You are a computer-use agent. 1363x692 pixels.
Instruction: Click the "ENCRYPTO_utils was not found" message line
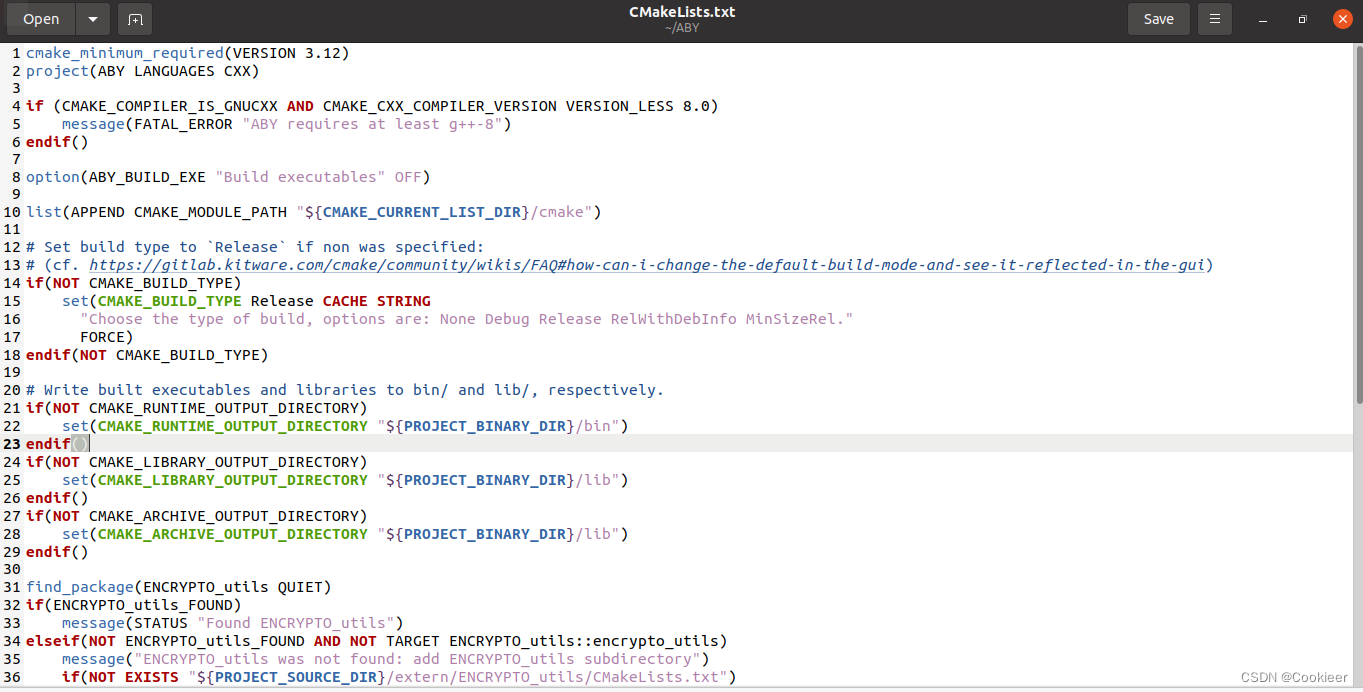pyautogui.click(x=386, y=659)
